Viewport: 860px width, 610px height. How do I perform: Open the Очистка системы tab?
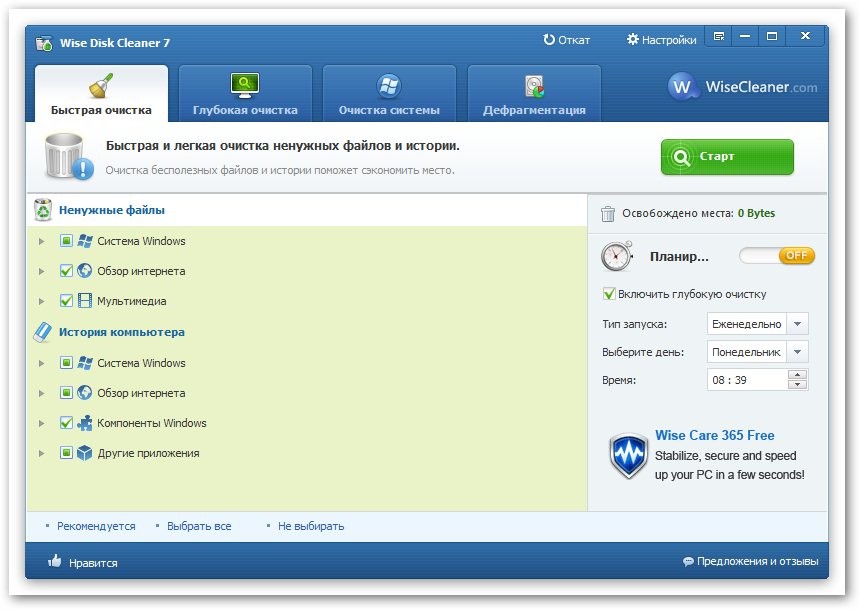[389, 93]
